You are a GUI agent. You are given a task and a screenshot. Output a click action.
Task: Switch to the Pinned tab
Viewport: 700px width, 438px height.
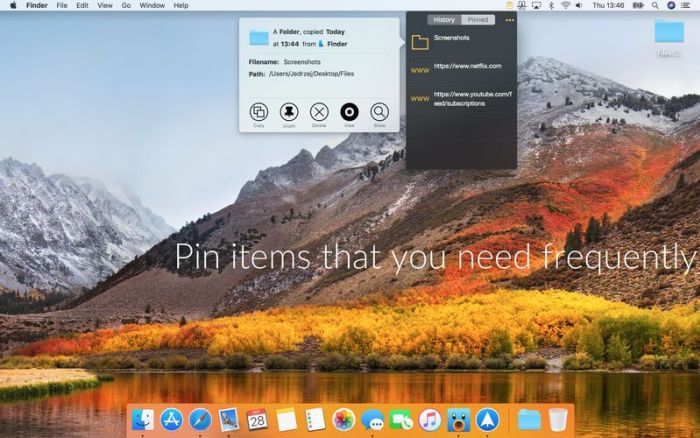click(478, 20)
